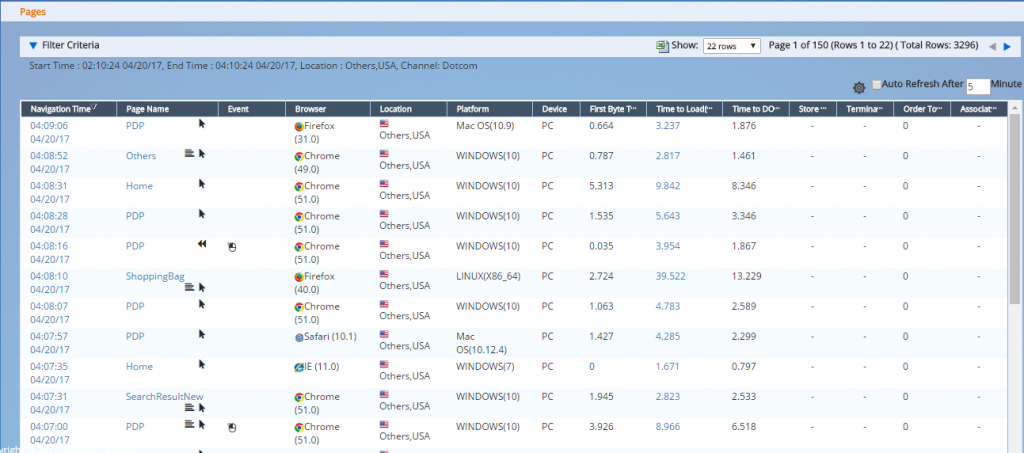
Task: Click the list icon in the 04:07:00 row
Action: pyautogui.click(x=189, y=424)
